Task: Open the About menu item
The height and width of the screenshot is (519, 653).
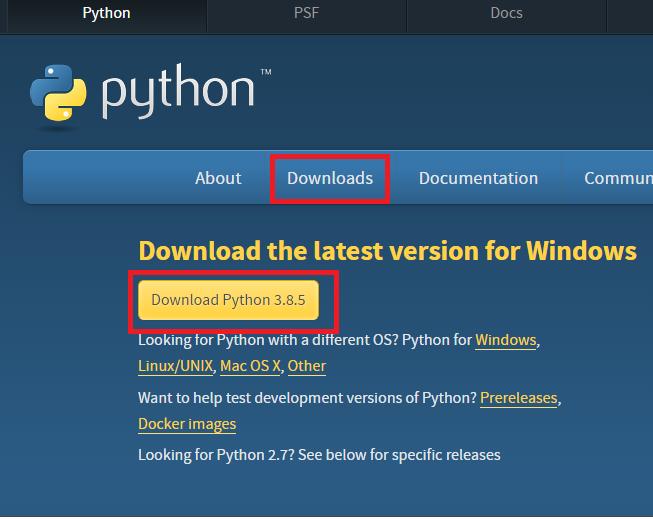Action: [218, 178]
